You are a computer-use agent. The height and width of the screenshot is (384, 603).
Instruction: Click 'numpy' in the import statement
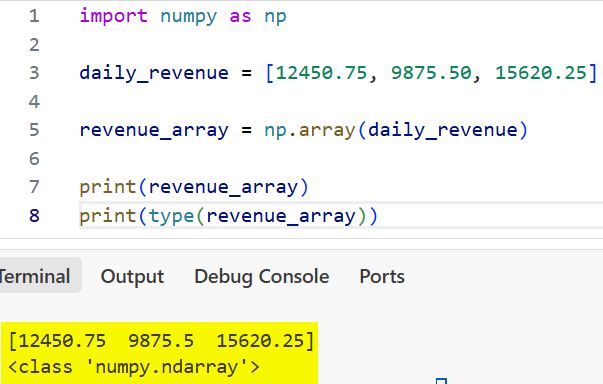click(188, 17)
